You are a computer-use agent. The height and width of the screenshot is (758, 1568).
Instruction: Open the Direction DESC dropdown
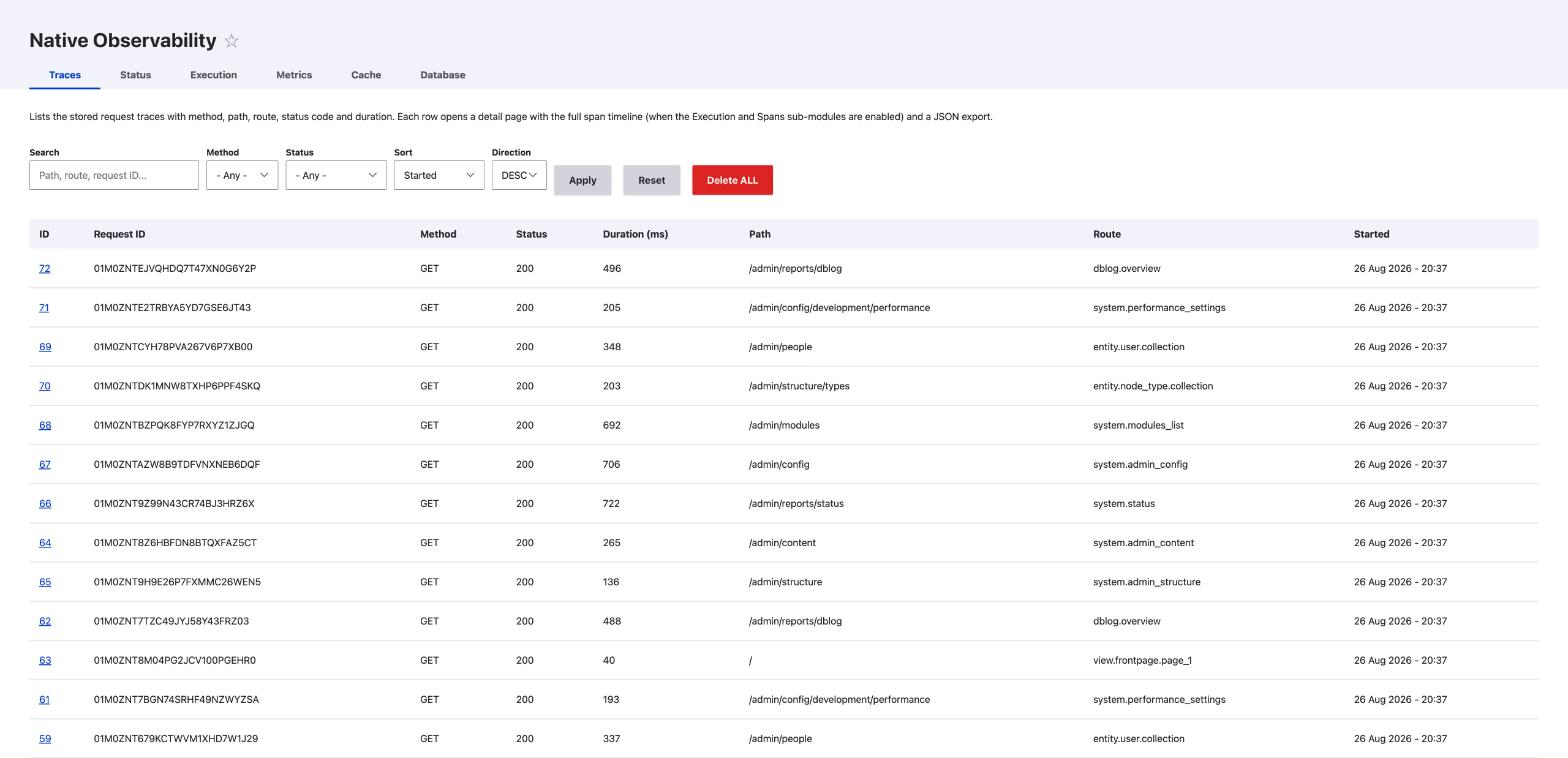pyautogui.click(x=519, y=175)
